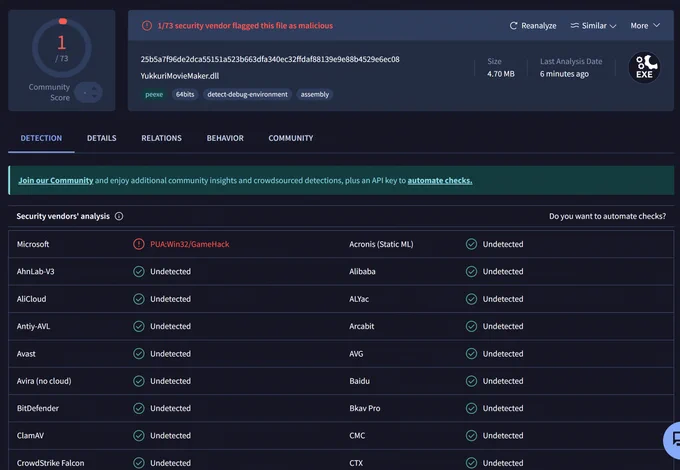Click 'Do you want to automate checks?' text
The image size is (680, 470).
(x=607, y=216)
